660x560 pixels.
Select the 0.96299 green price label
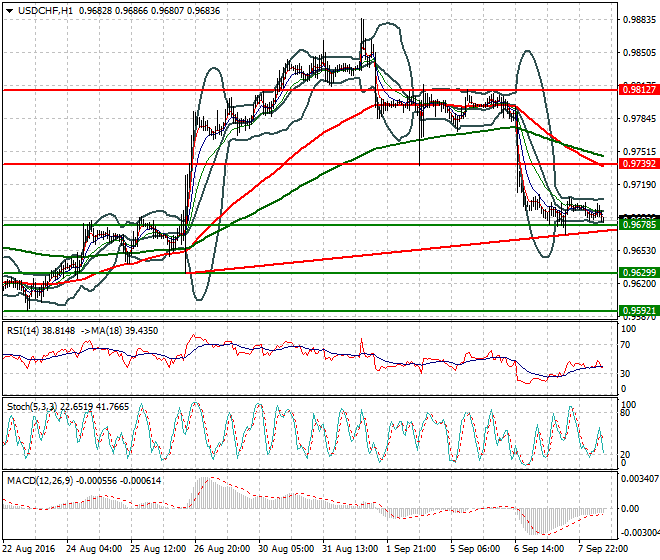639,272
